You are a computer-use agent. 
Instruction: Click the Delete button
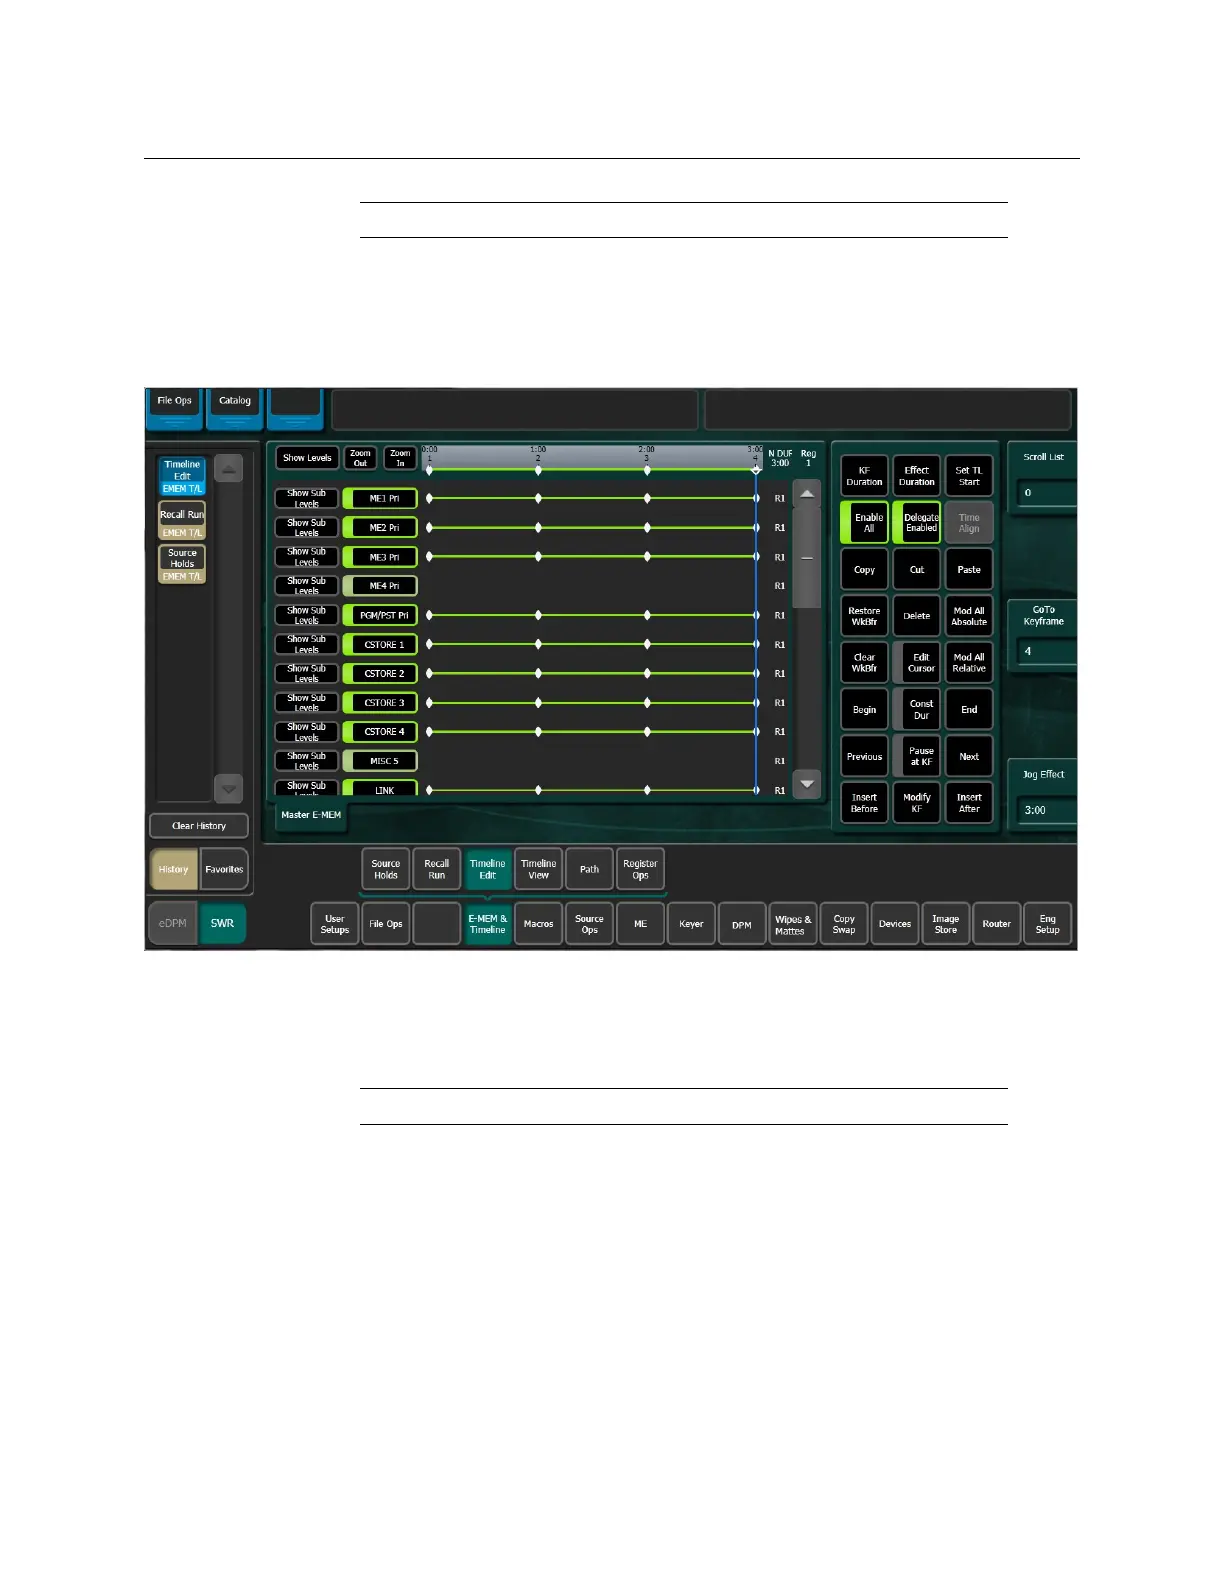pos(917,616)
